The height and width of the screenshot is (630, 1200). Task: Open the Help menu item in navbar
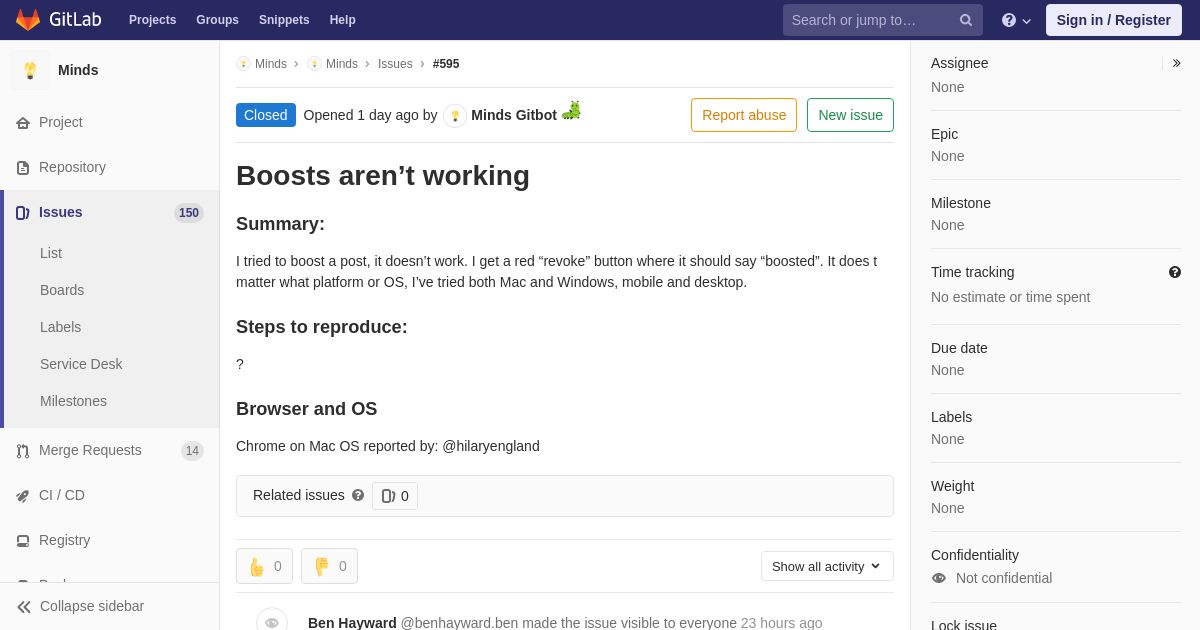pos(343,20)
